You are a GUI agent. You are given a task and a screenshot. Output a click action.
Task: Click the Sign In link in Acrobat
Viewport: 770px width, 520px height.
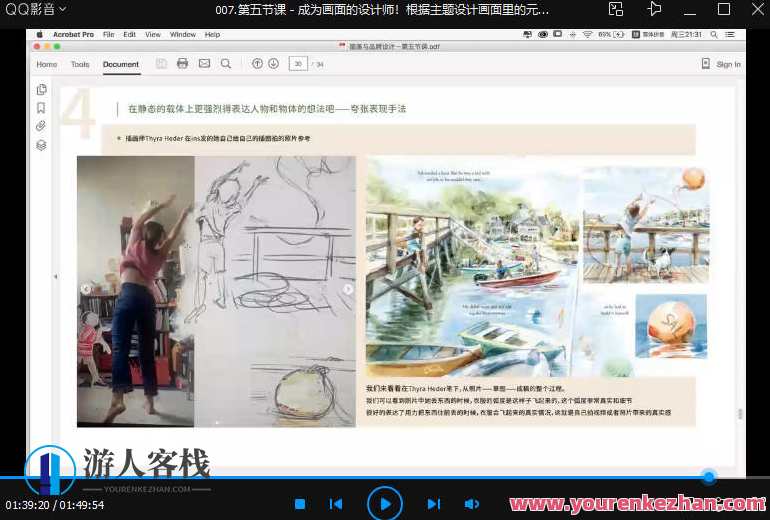[x=728, y=64]
